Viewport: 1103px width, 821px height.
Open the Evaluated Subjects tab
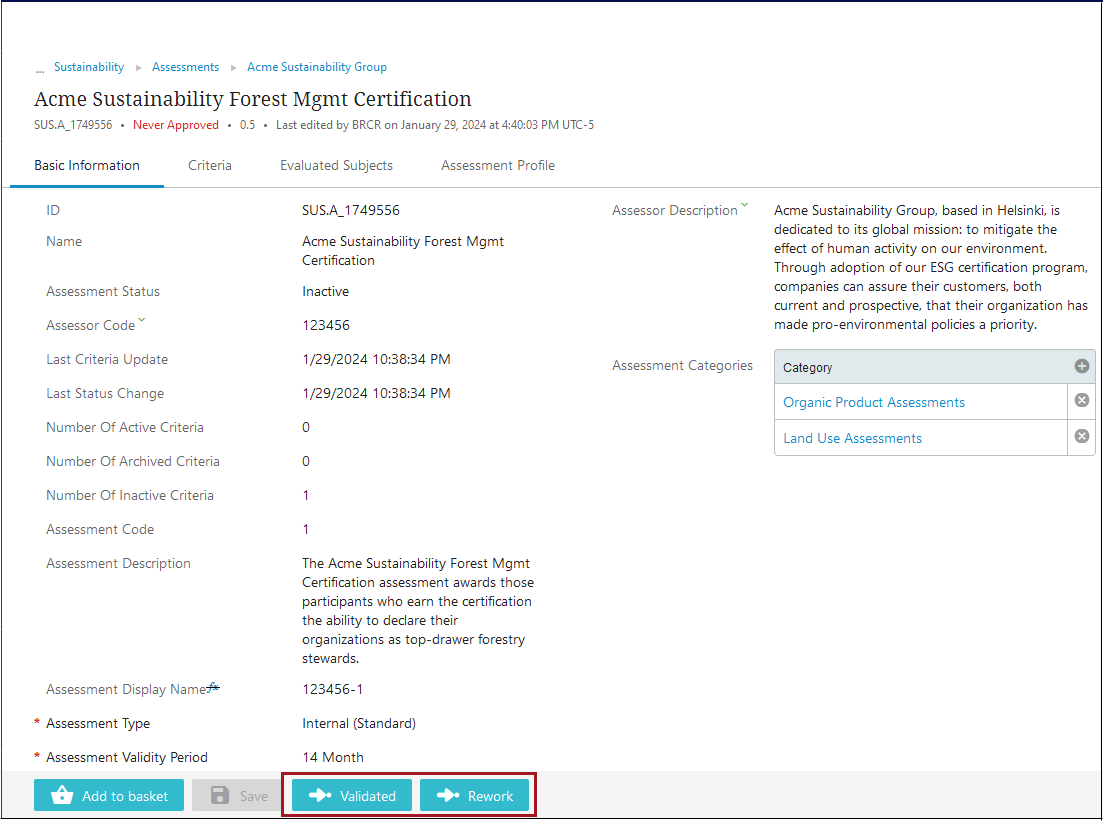tap(336, 166)
